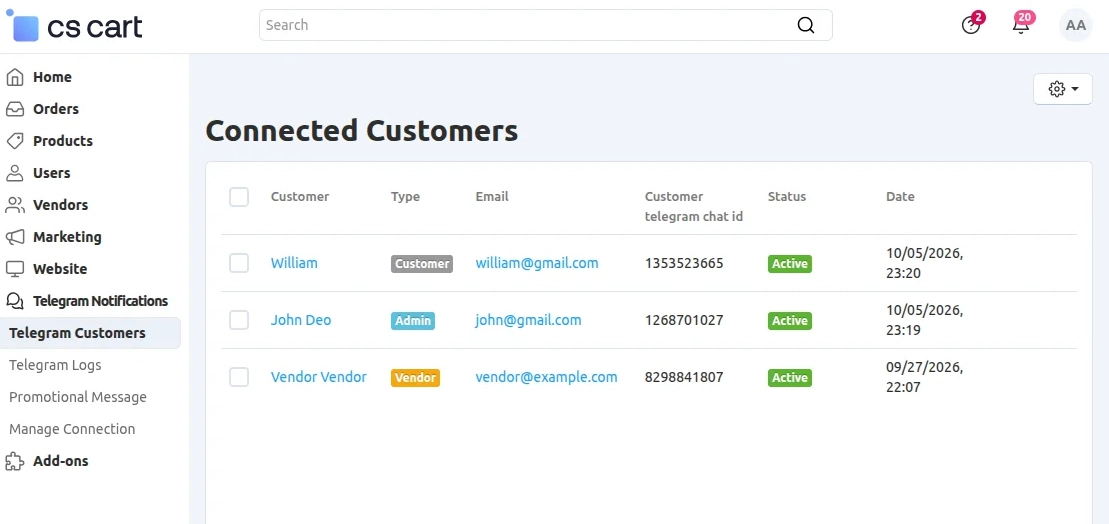Go to Promotional Message

pos(78,397)
